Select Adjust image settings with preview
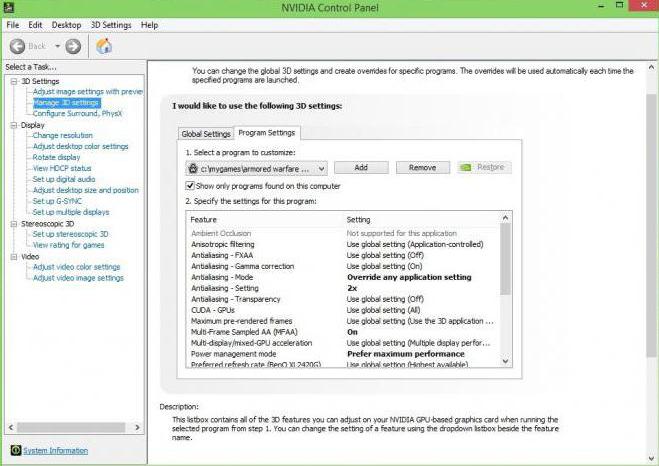The width and height of the screenshot is (659, 466). click(88, 92)
